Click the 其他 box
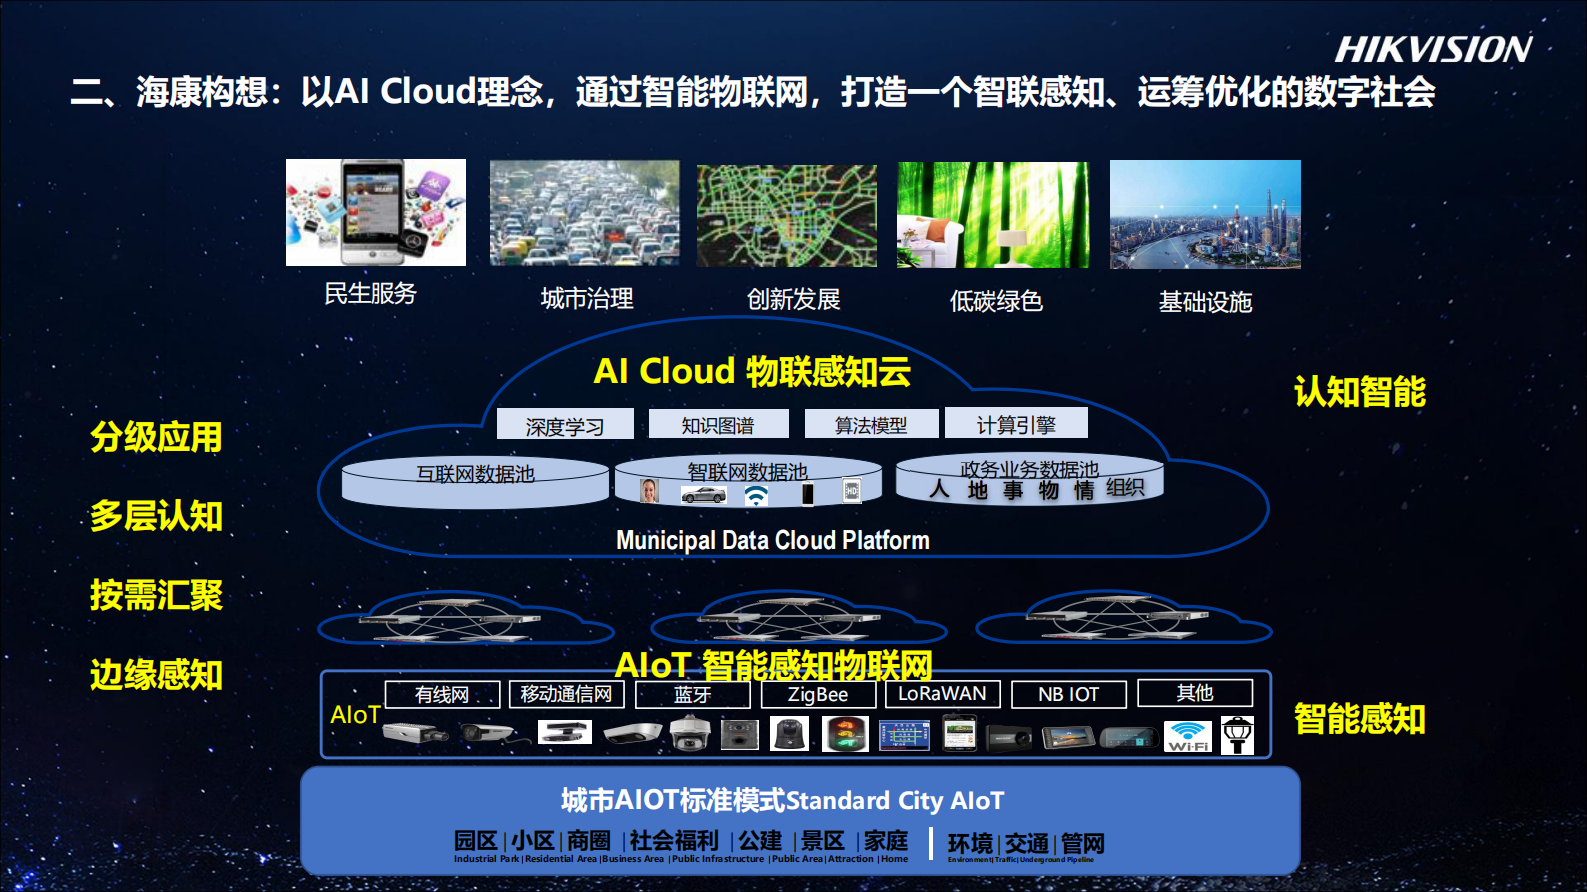 1195,693
